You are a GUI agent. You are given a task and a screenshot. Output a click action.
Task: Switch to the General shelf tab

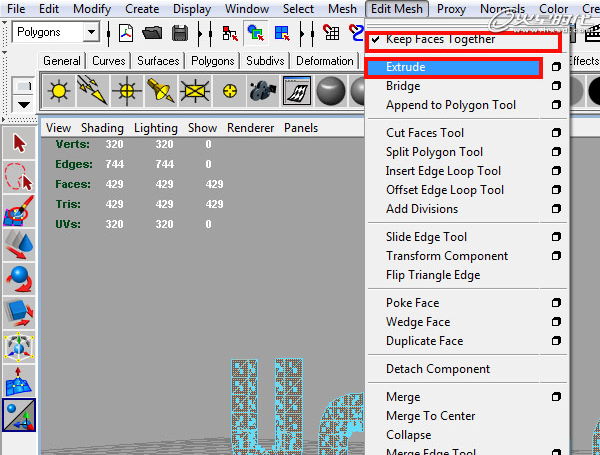coord(62,61)
